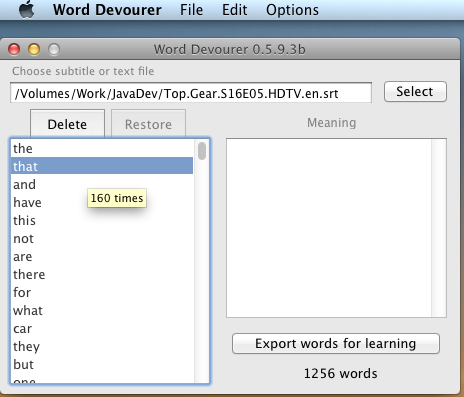Switch to the Restore tab
This screenshot has height=397, width=464.
(148, 124)
